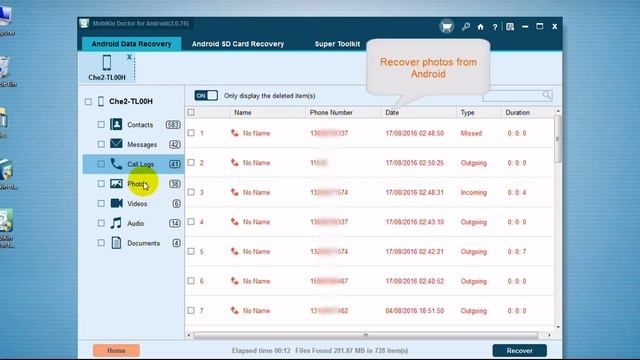640x360 pixels.
Task: Click the Photos picture icon
Action: tap(116, 184)
